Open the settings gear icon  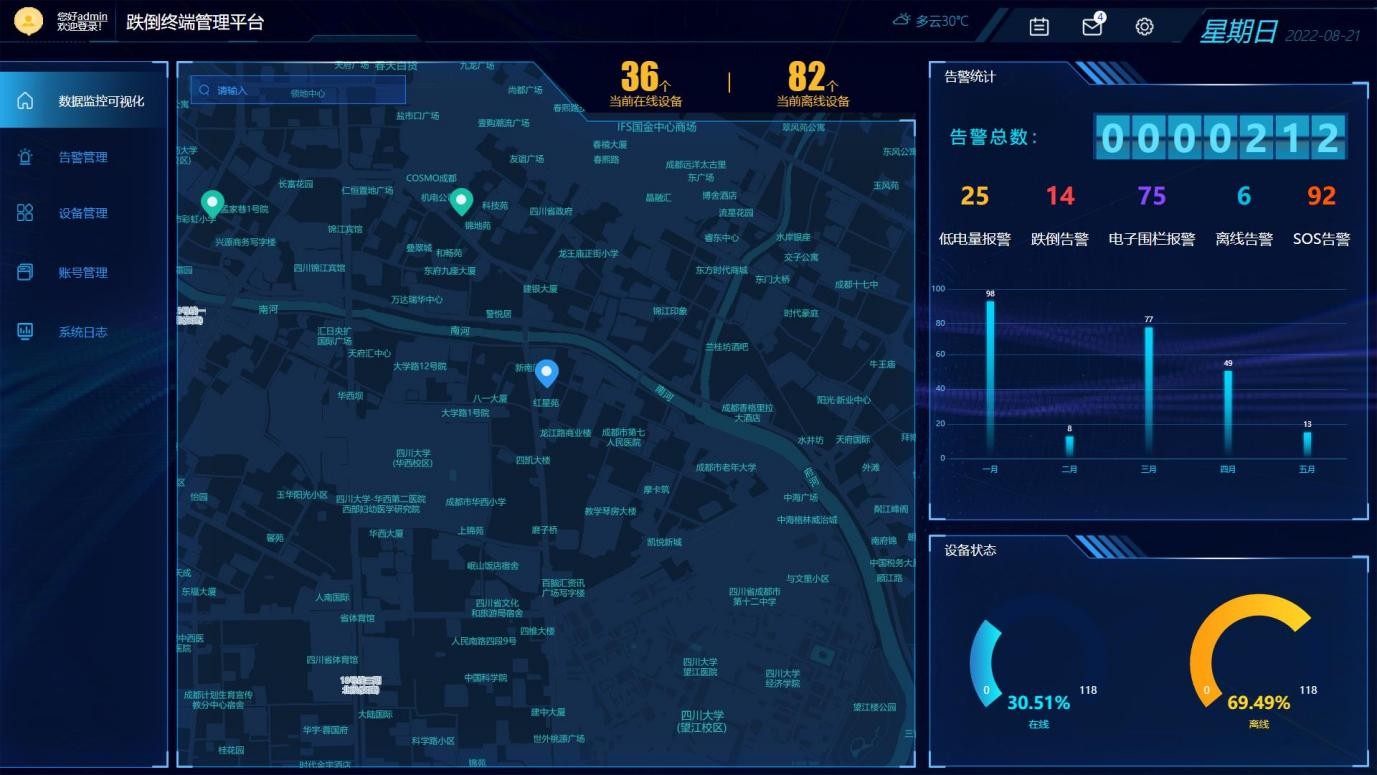1145,27
